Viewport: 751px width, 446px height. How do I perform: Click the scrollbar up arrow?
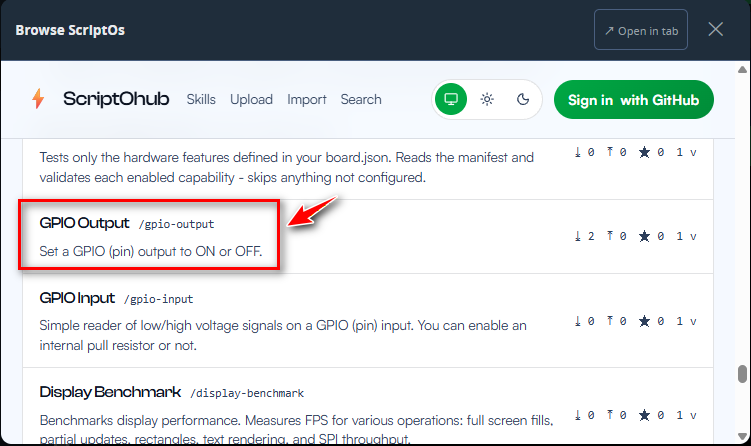pos(742,70)
